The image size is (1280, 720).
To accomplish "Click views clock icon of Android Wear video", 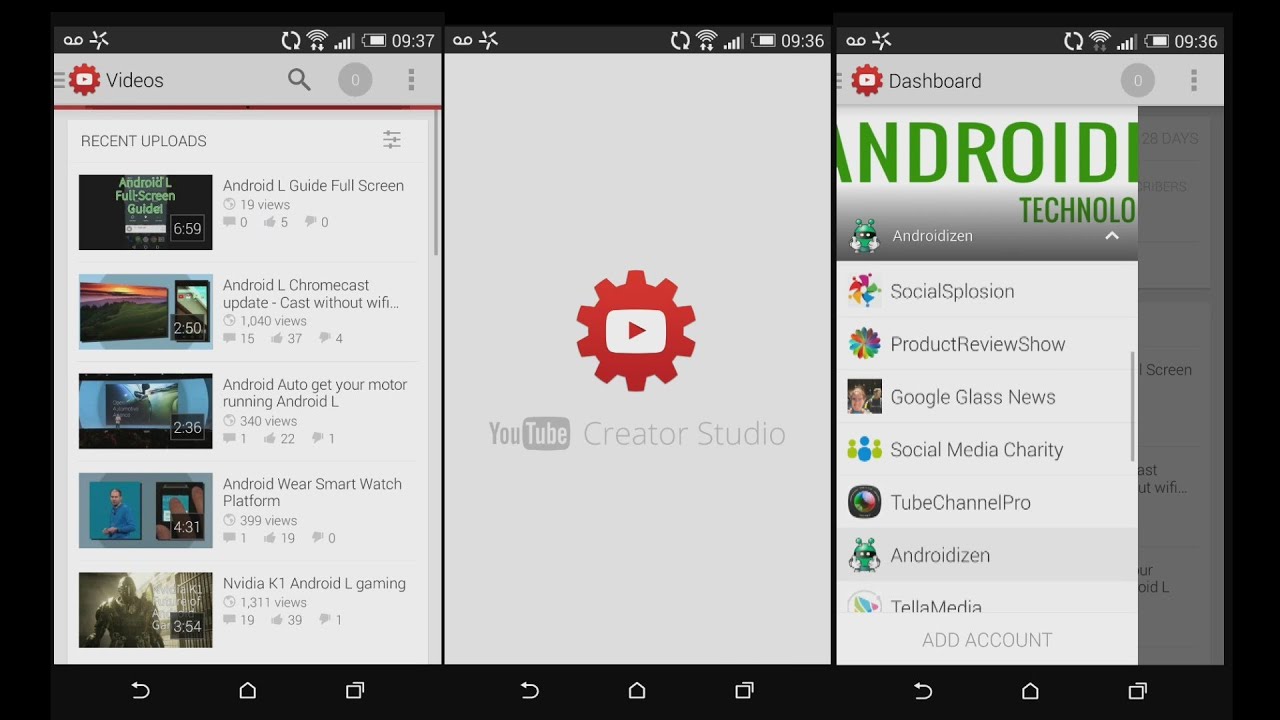I will point(230,520).
